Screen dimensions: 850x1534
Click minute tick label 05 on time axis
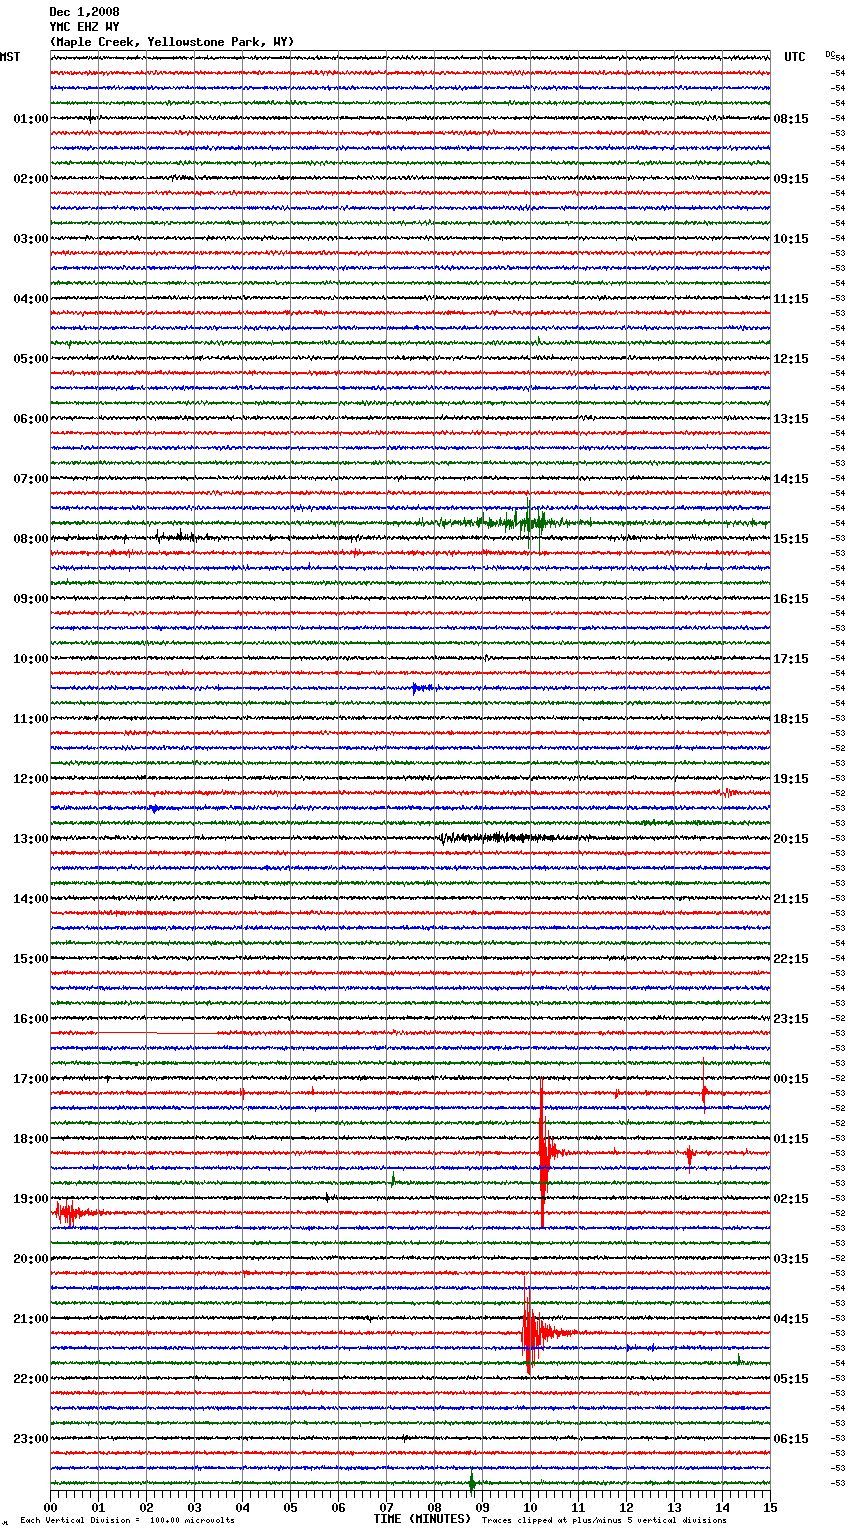click(290, 1506)
